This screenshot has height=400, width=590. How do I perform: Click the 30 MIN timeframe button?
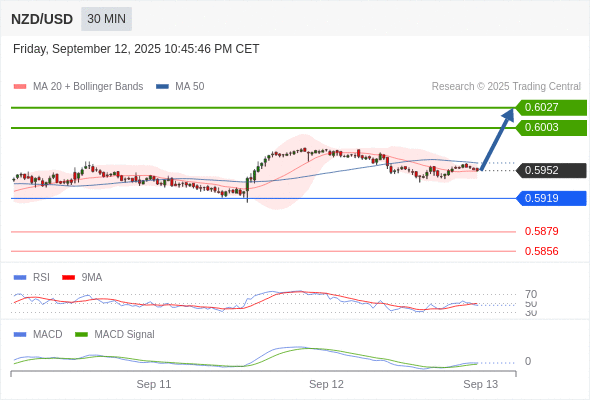pos(106,19)
